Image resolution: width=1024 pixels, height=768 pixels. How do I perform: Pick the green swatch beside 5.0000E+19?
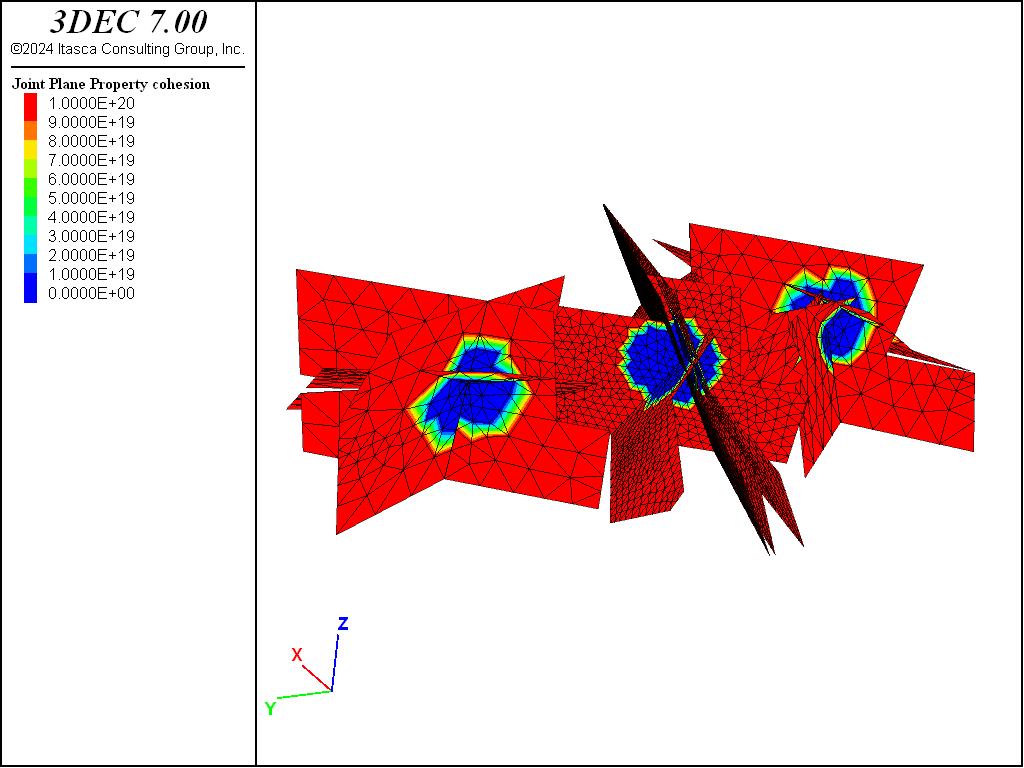(x=31, y=187)
